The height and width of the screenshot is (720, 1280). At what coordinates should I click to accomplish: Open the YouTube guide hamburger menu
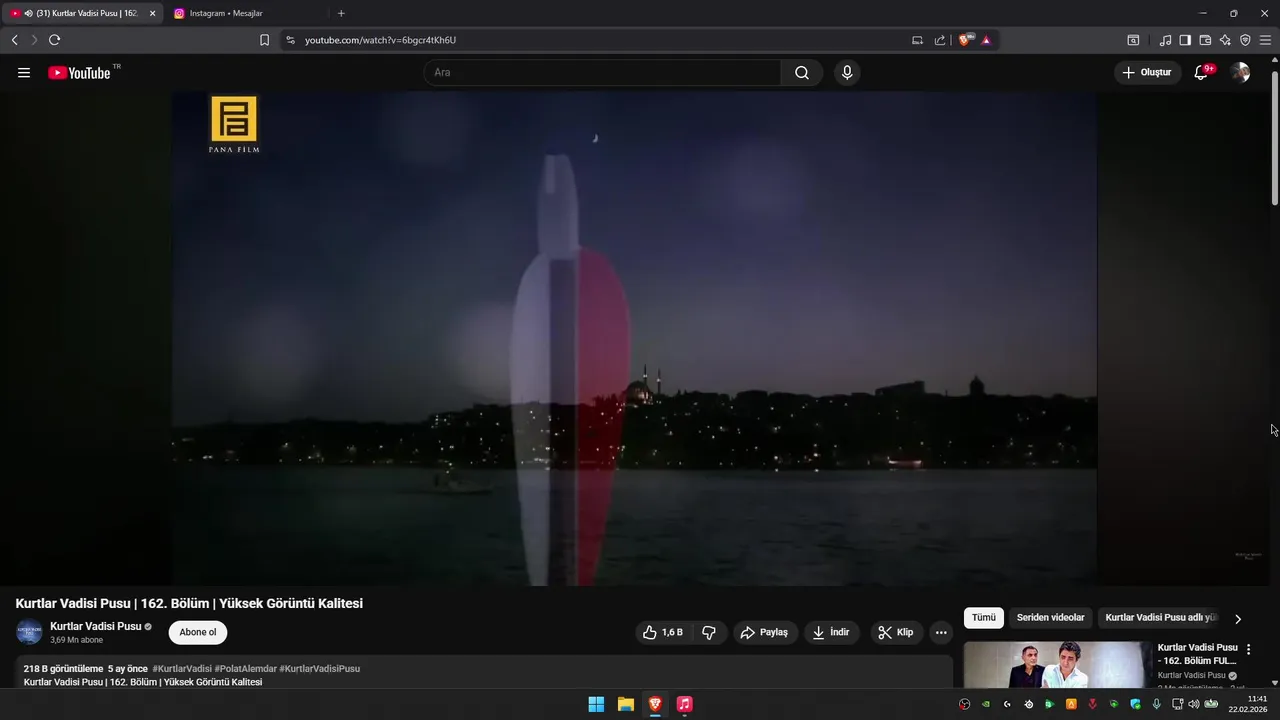click(x=24, y=73)
